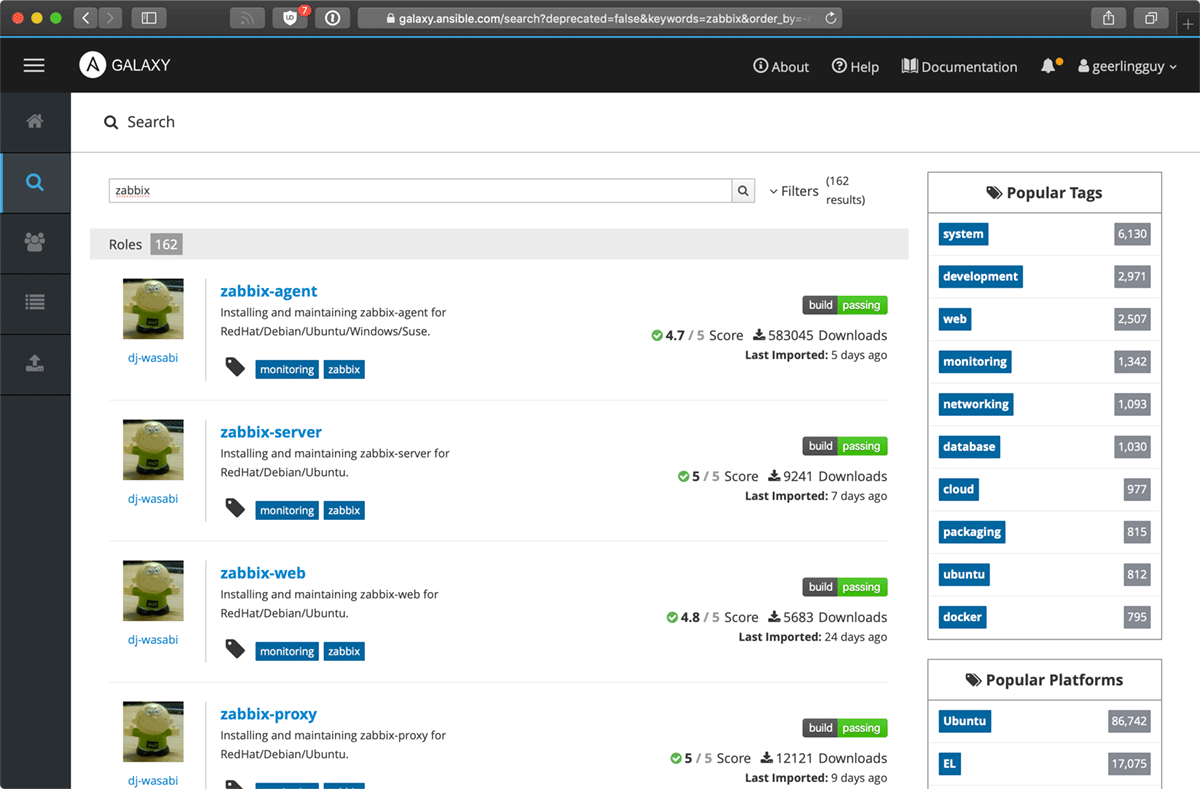Filter by popular tag monitoring

click(975, 361)
